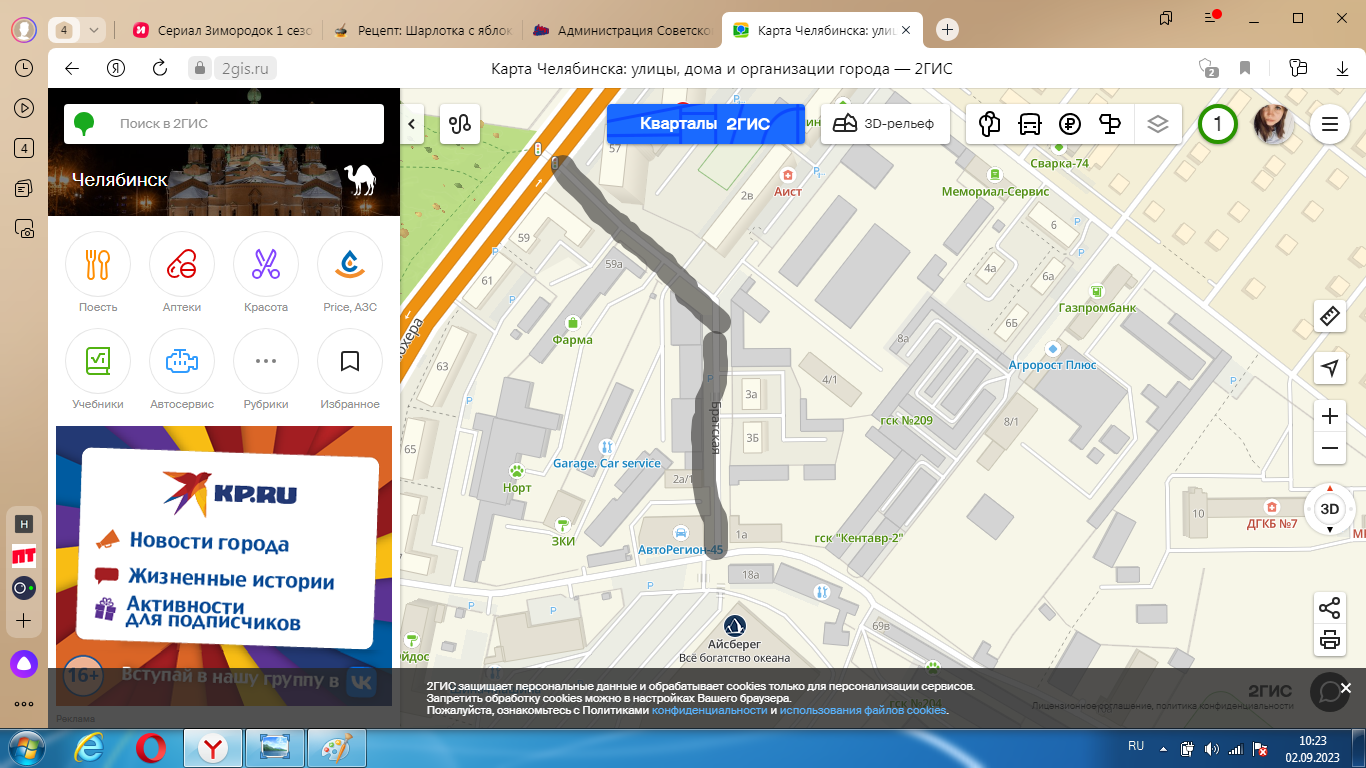Click the Yandex Я home button

coord(116,68)
